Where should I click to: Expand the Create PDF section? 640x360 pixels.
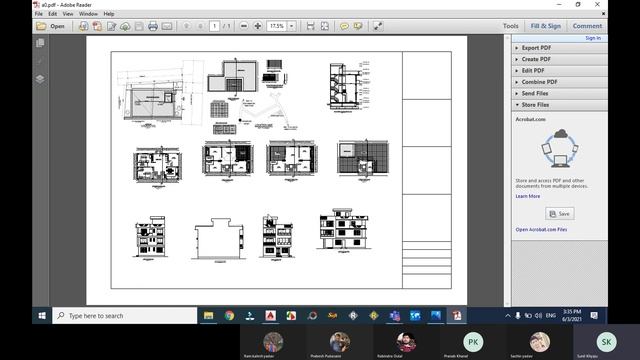559,59
